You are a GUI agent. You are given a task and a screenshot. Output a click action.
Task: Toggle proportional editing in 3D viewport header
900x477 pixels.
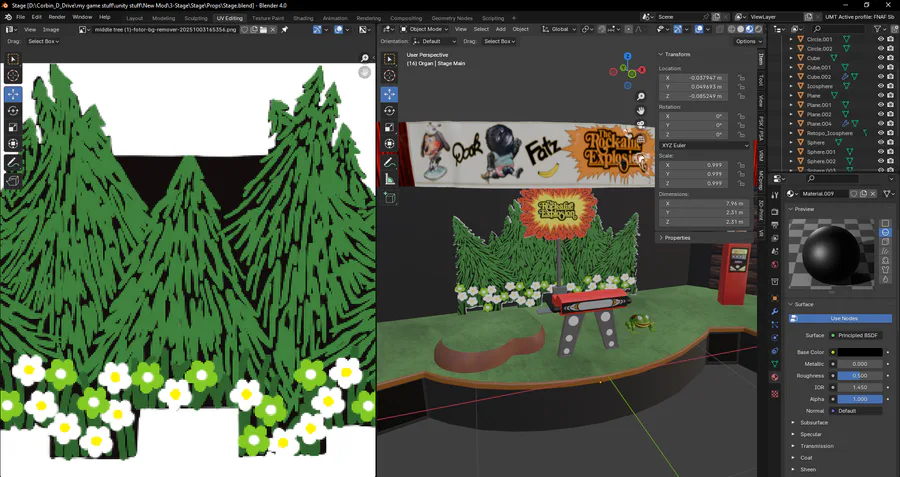[629, 29]
